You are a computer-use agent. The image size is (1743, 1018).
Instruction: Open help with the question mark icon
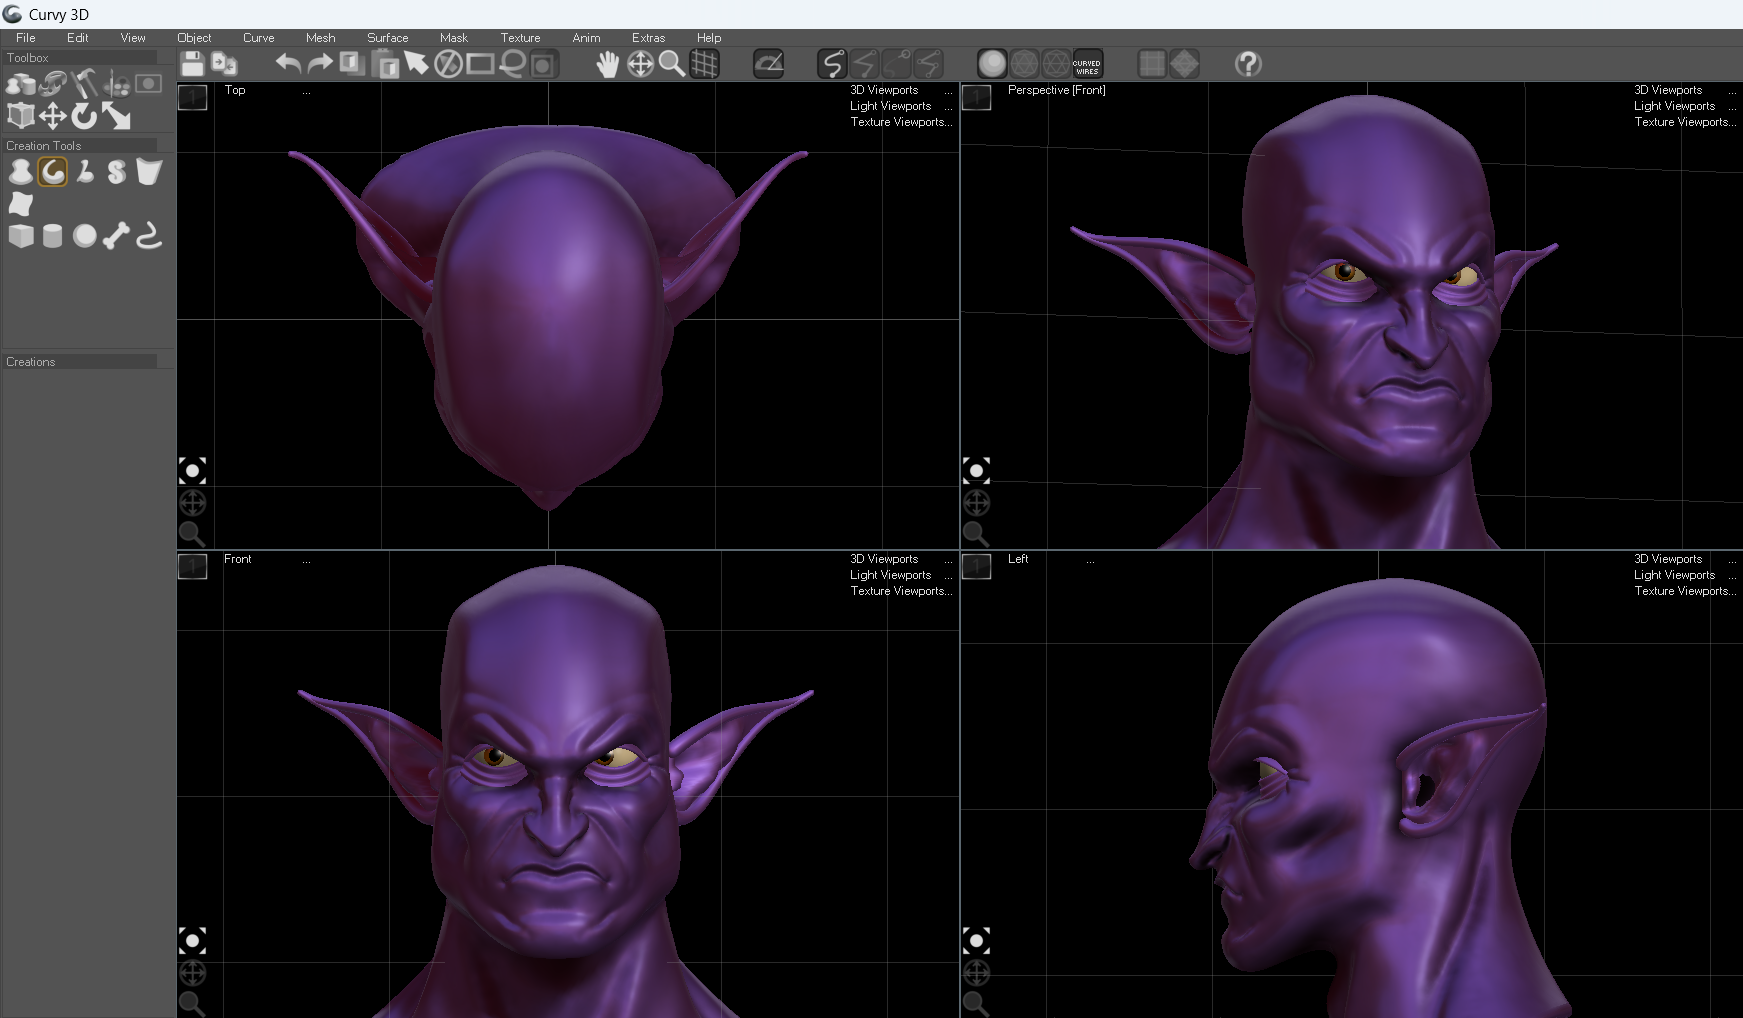1248,64
